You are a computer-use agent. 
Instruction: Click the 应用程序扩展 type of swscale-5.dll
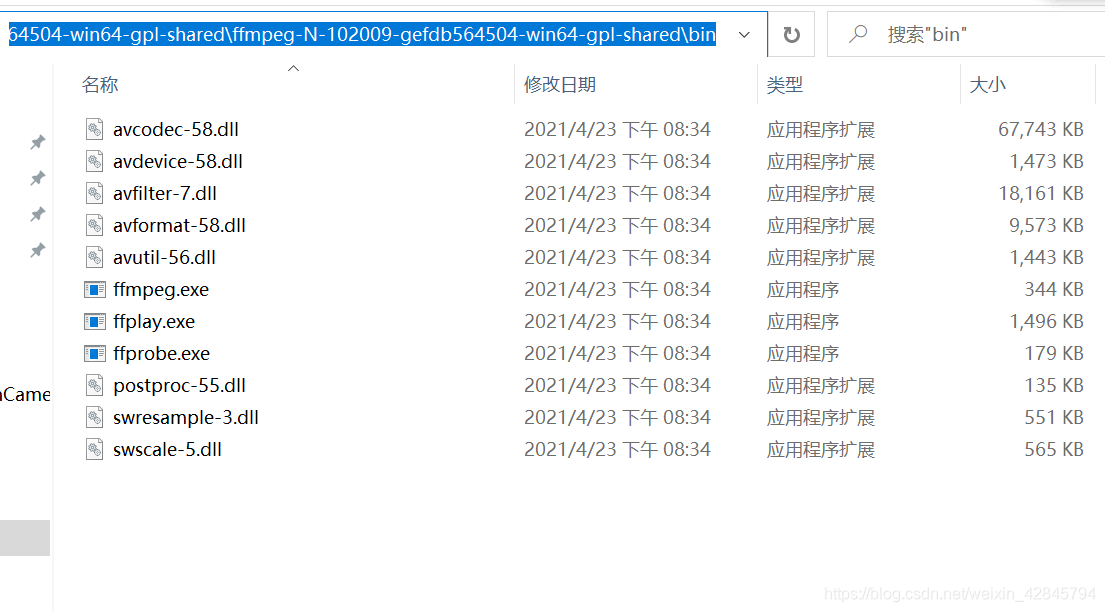(x=820, y=450)
